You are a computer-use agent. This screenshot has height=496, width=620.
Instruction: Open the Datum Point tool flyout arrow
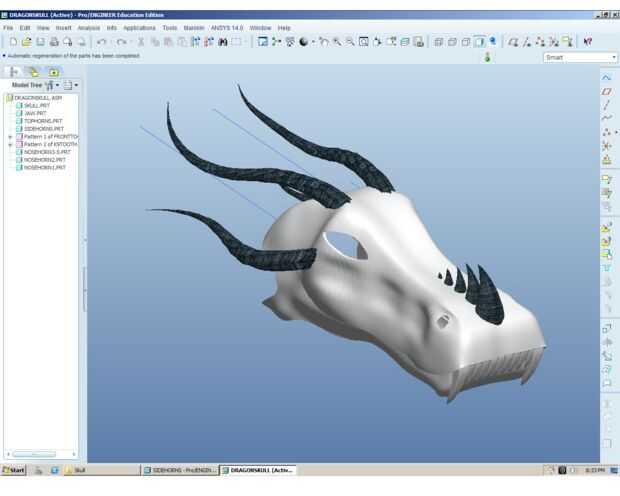pos(615,133)
